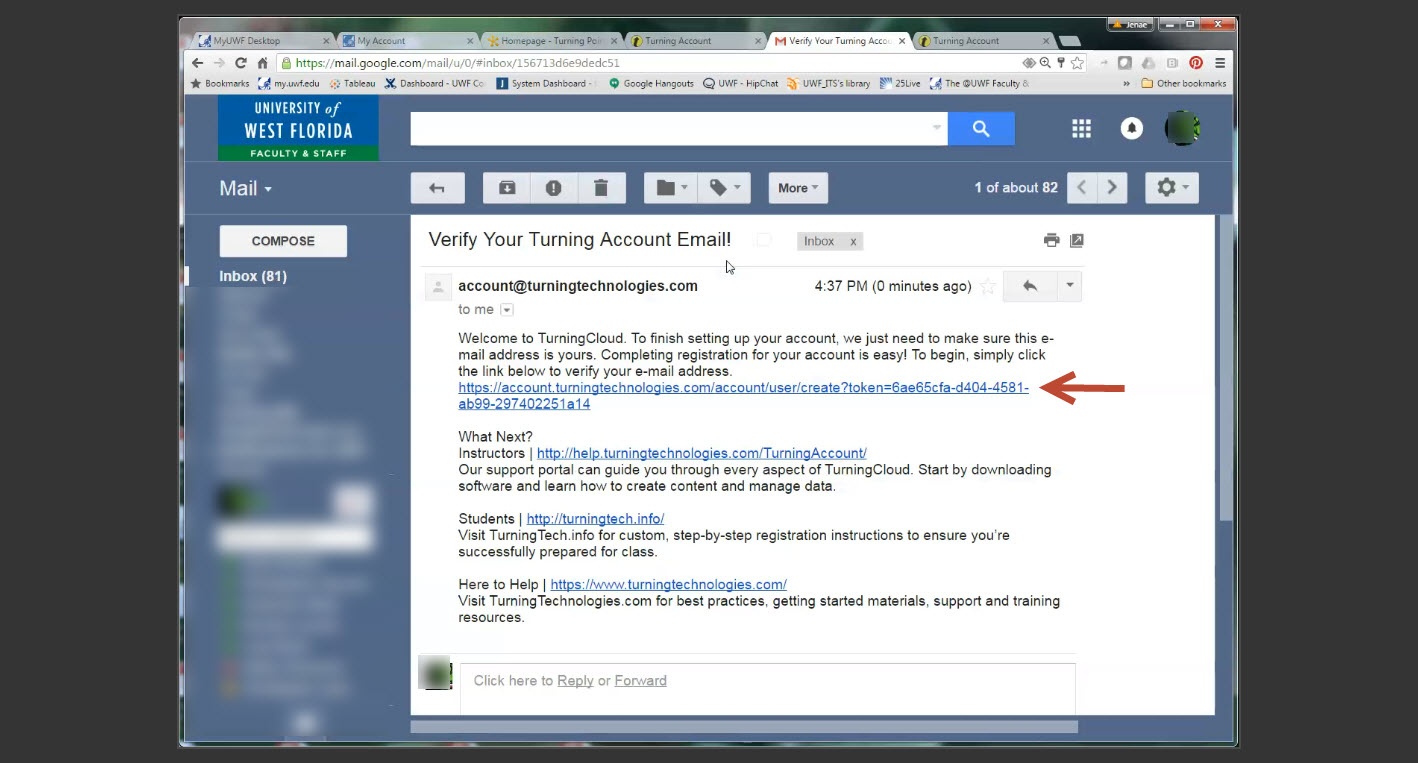The height and width of the screenshot is (763, 1418).
Task: Open the UWF_ITS's library bookmark
Action: click(829, 84)
